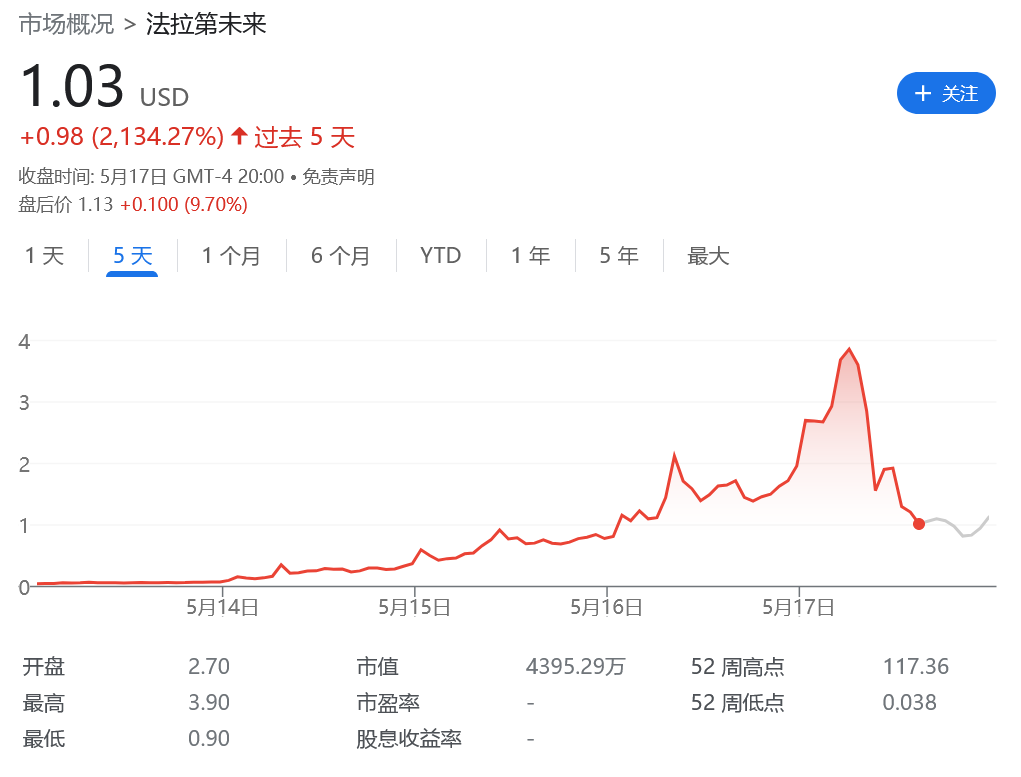Click the 5月17日 date label on axis
The image size is (1021, 777).
[799, 608]
